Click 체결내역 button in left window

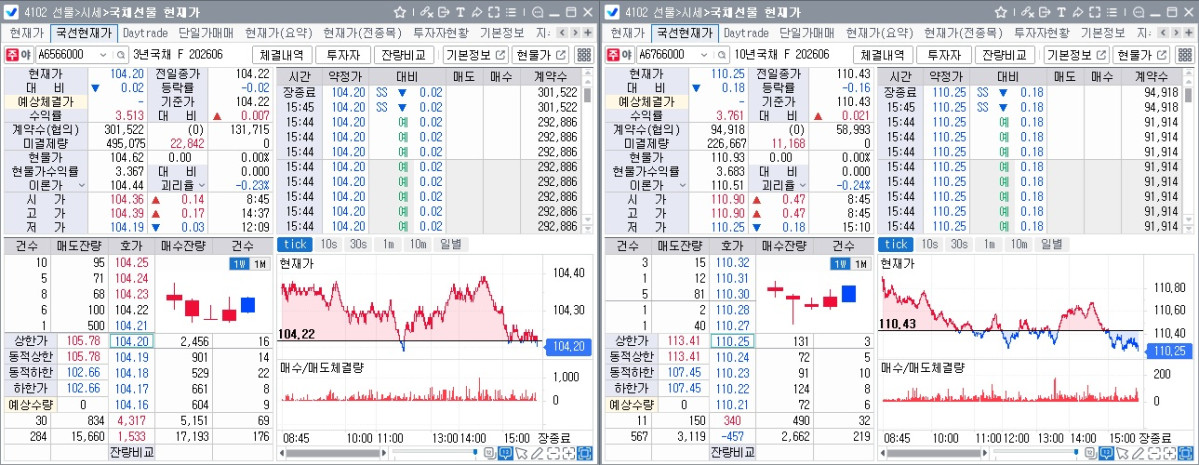282,55
